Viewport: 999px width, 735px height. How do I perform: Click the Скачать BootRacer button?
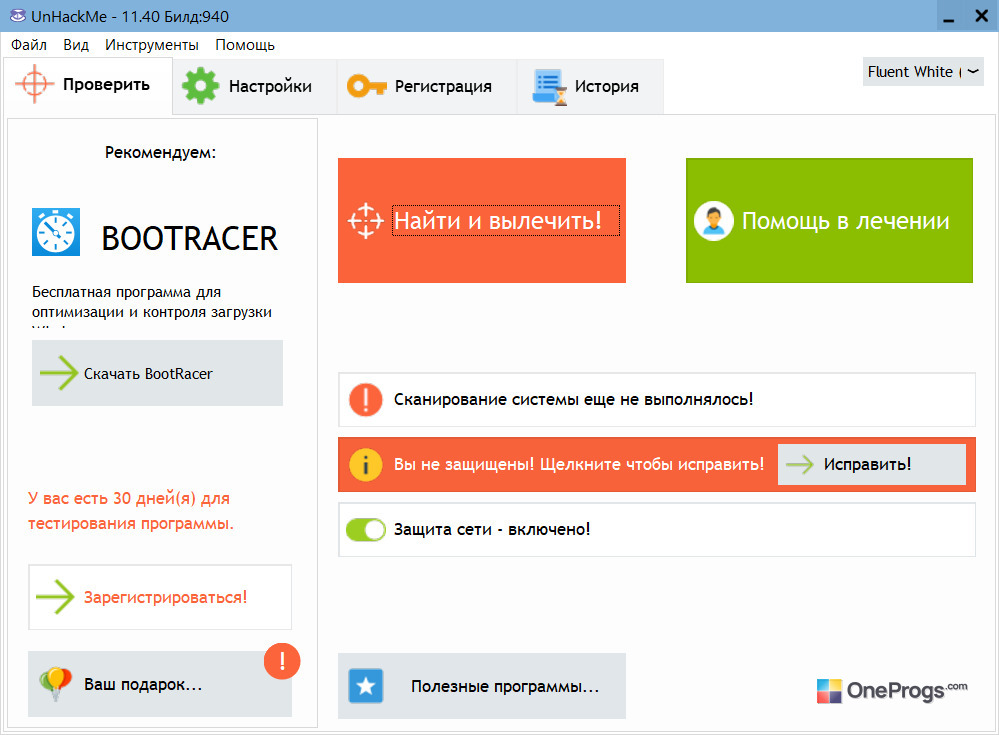coord(157,373)
